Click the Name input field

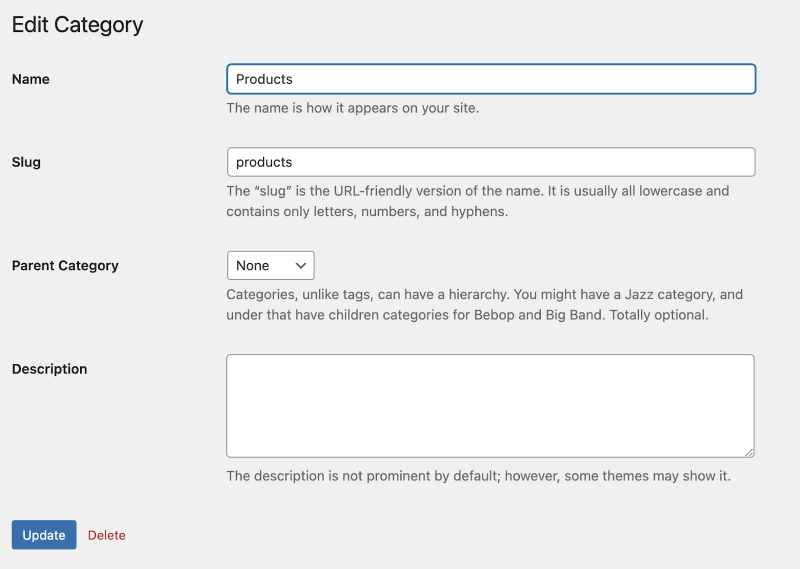click(x=491, y=79)
